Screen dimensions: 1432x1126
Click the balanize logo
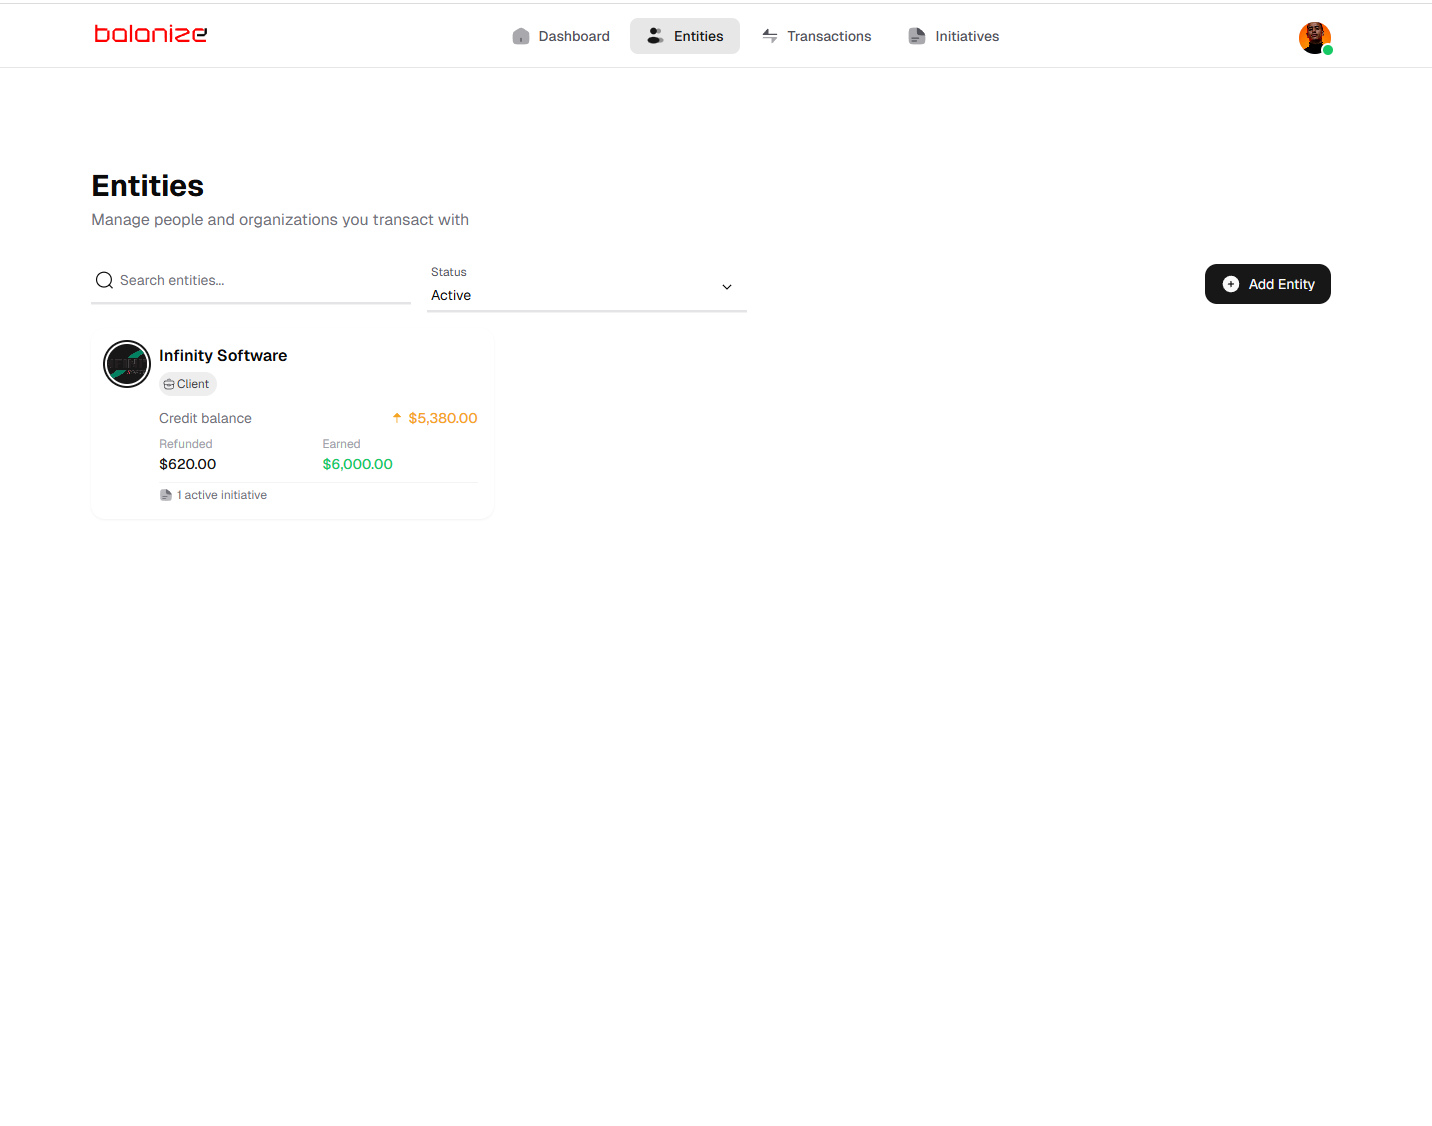tap(150, 34)
